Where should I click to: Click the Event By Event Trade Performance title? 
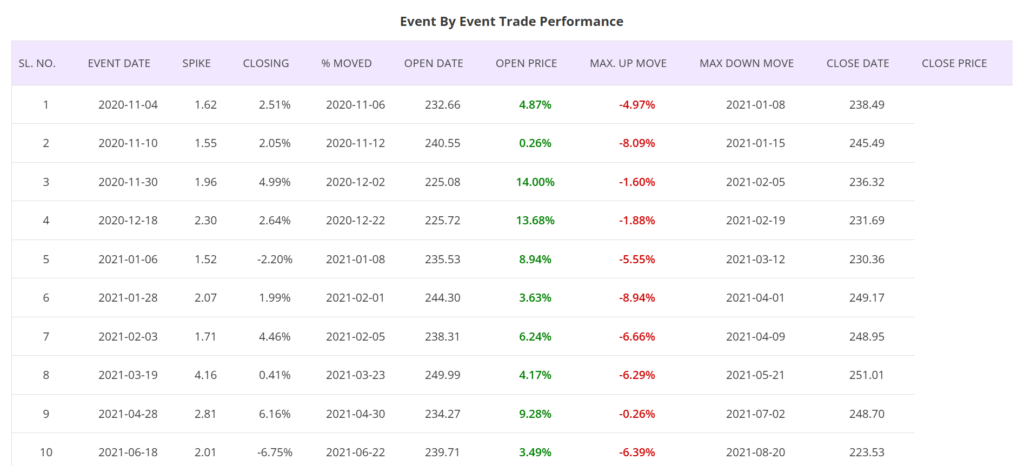pyautogui.click(x=511, y=21)
